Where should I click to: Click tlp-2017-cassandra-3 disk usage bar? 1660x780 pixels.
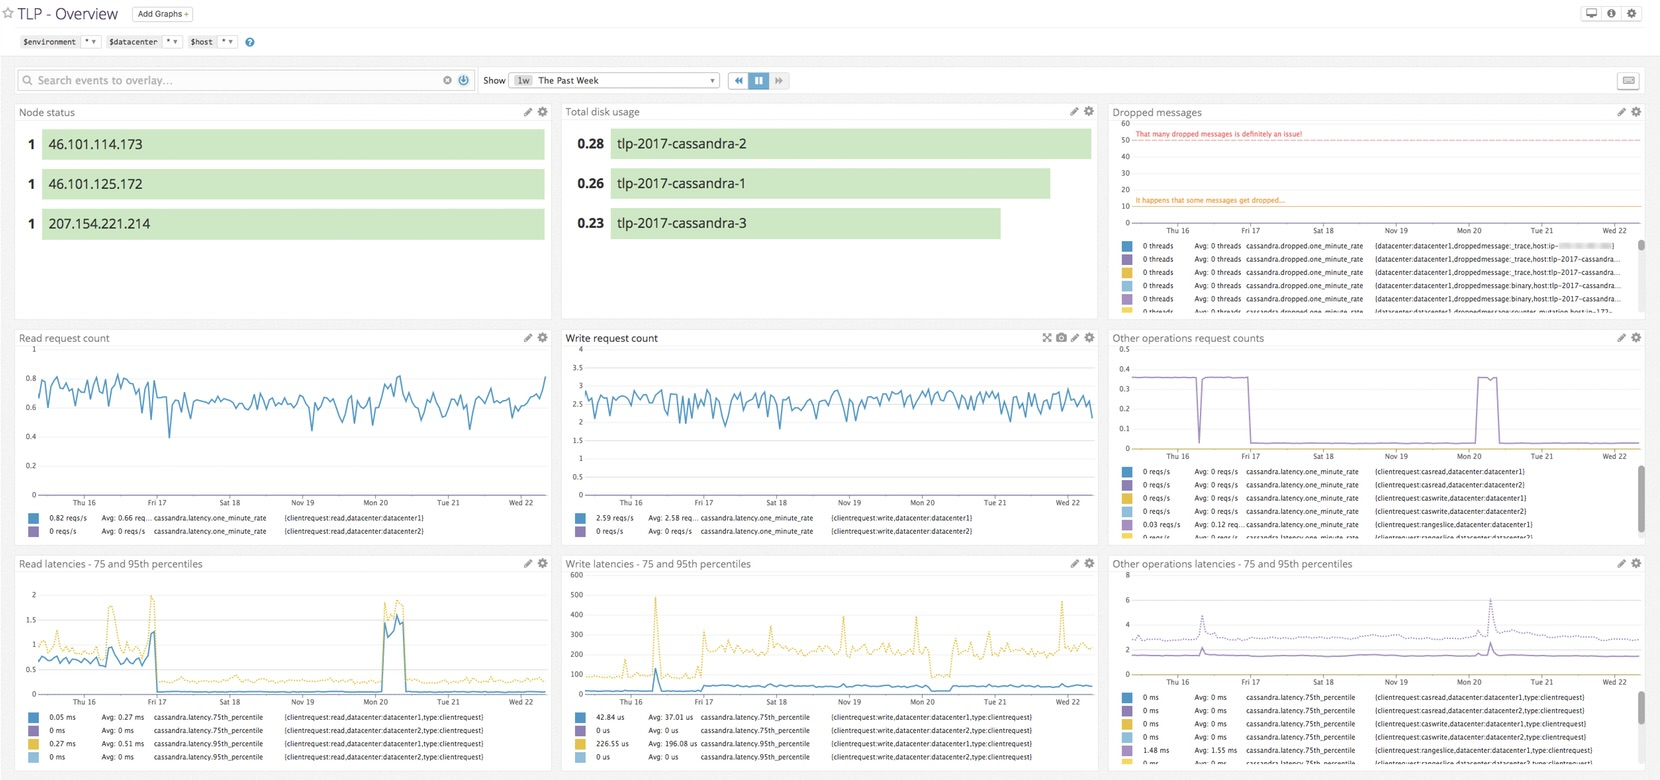805,223
